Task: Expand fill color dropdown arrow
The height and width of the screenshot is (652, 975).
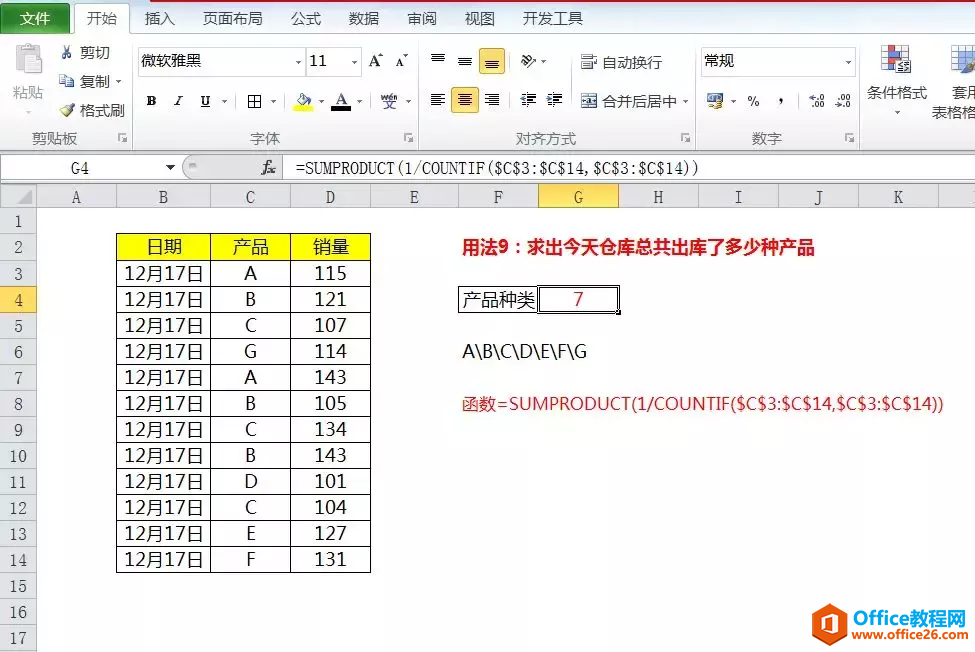Action: pyautogui.click(x=321, y=101)
